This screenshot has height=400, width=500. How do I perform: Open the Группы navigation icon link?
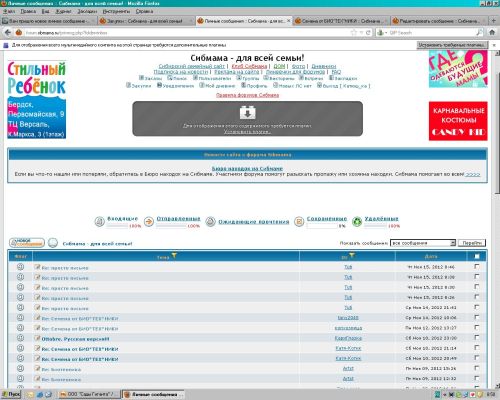248,78
